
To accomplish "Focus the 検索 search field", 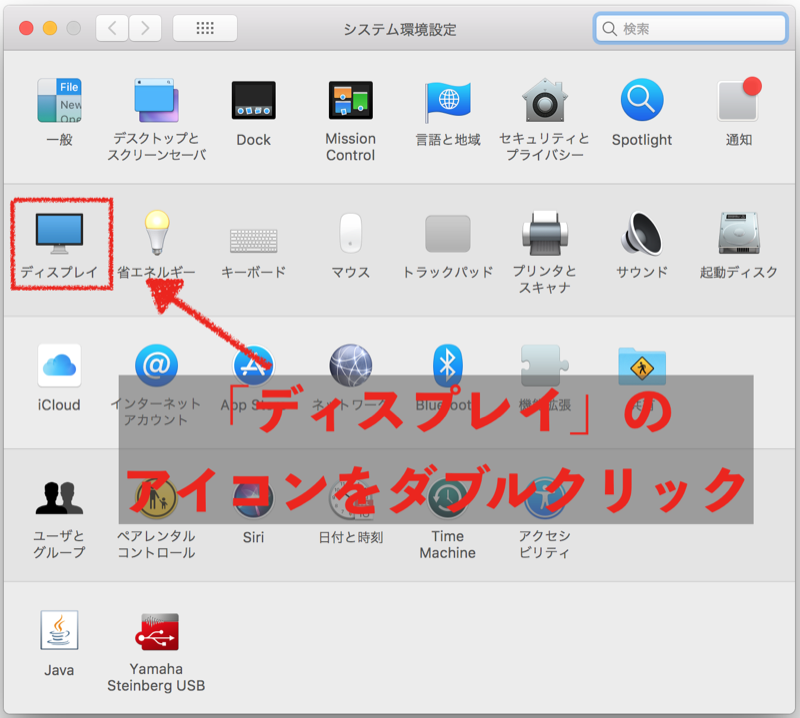I will coord(690,28).
